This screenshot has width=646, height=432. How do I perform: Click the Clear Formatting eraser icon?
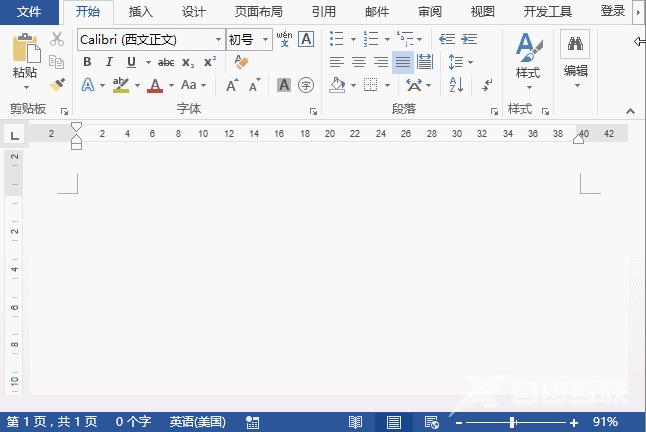point(240,62)
